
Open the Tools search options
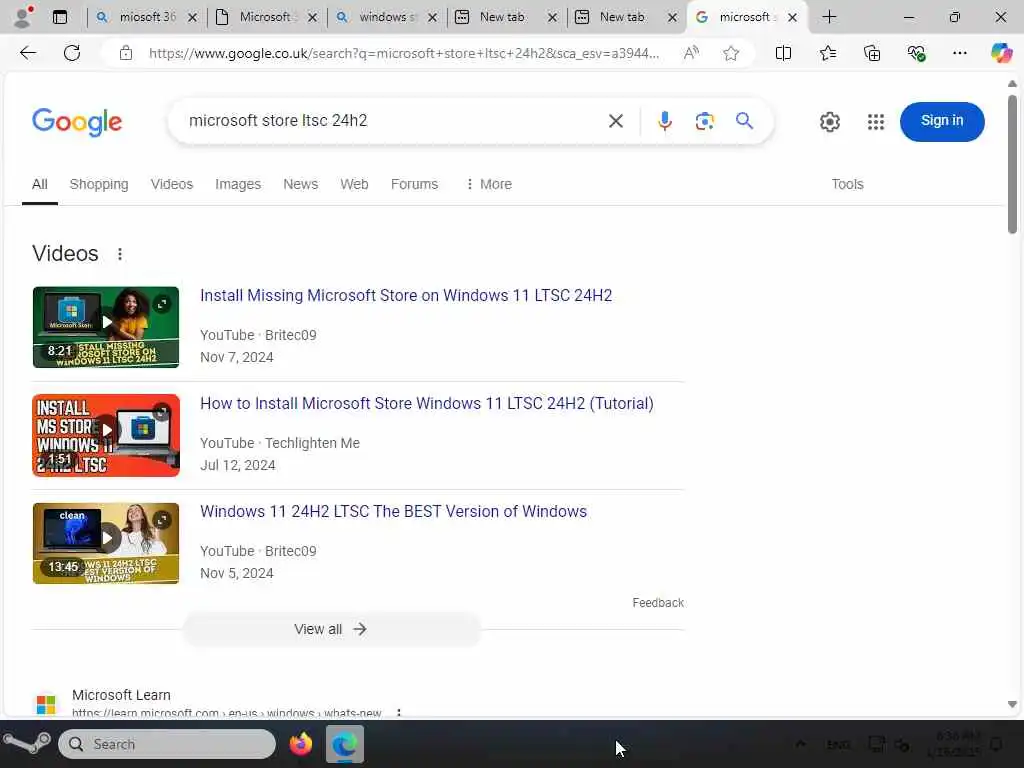click(847, 184)
